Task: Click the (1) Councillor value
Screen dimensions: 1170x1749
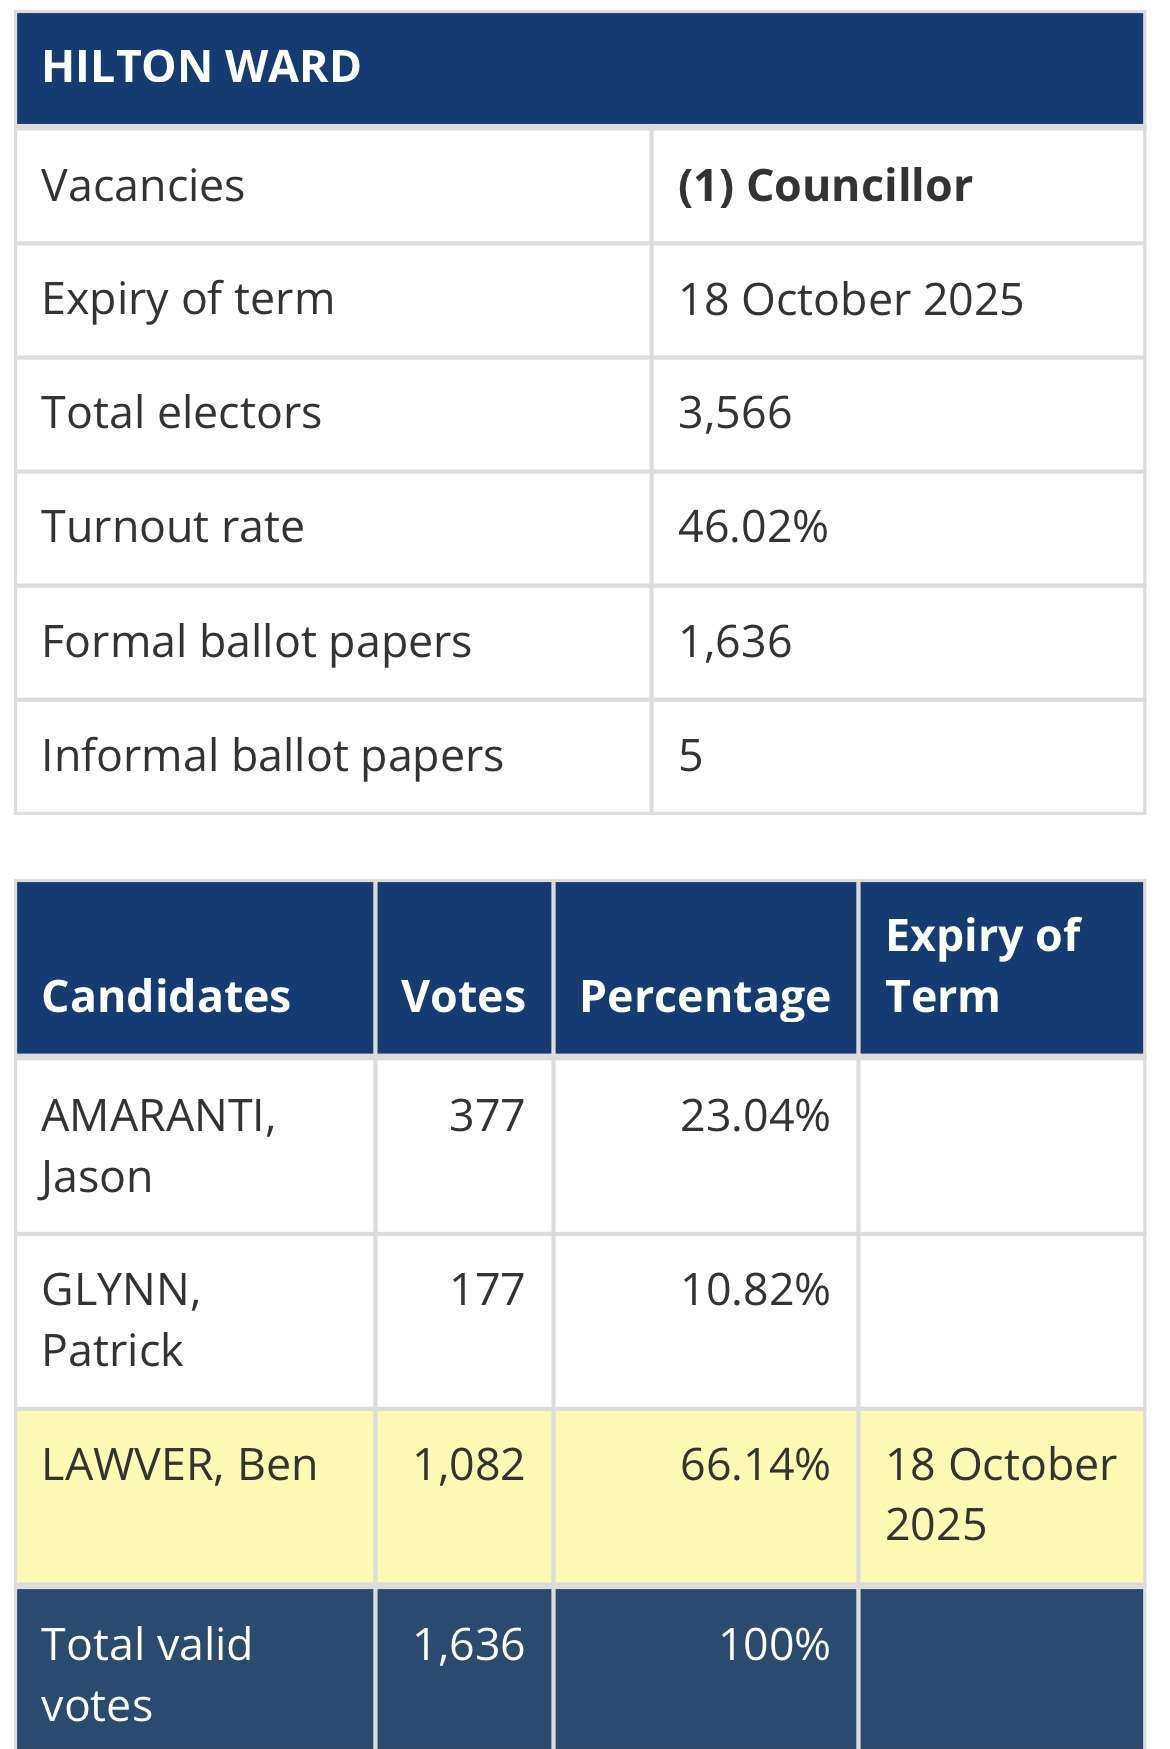Action: click(825, 186)
